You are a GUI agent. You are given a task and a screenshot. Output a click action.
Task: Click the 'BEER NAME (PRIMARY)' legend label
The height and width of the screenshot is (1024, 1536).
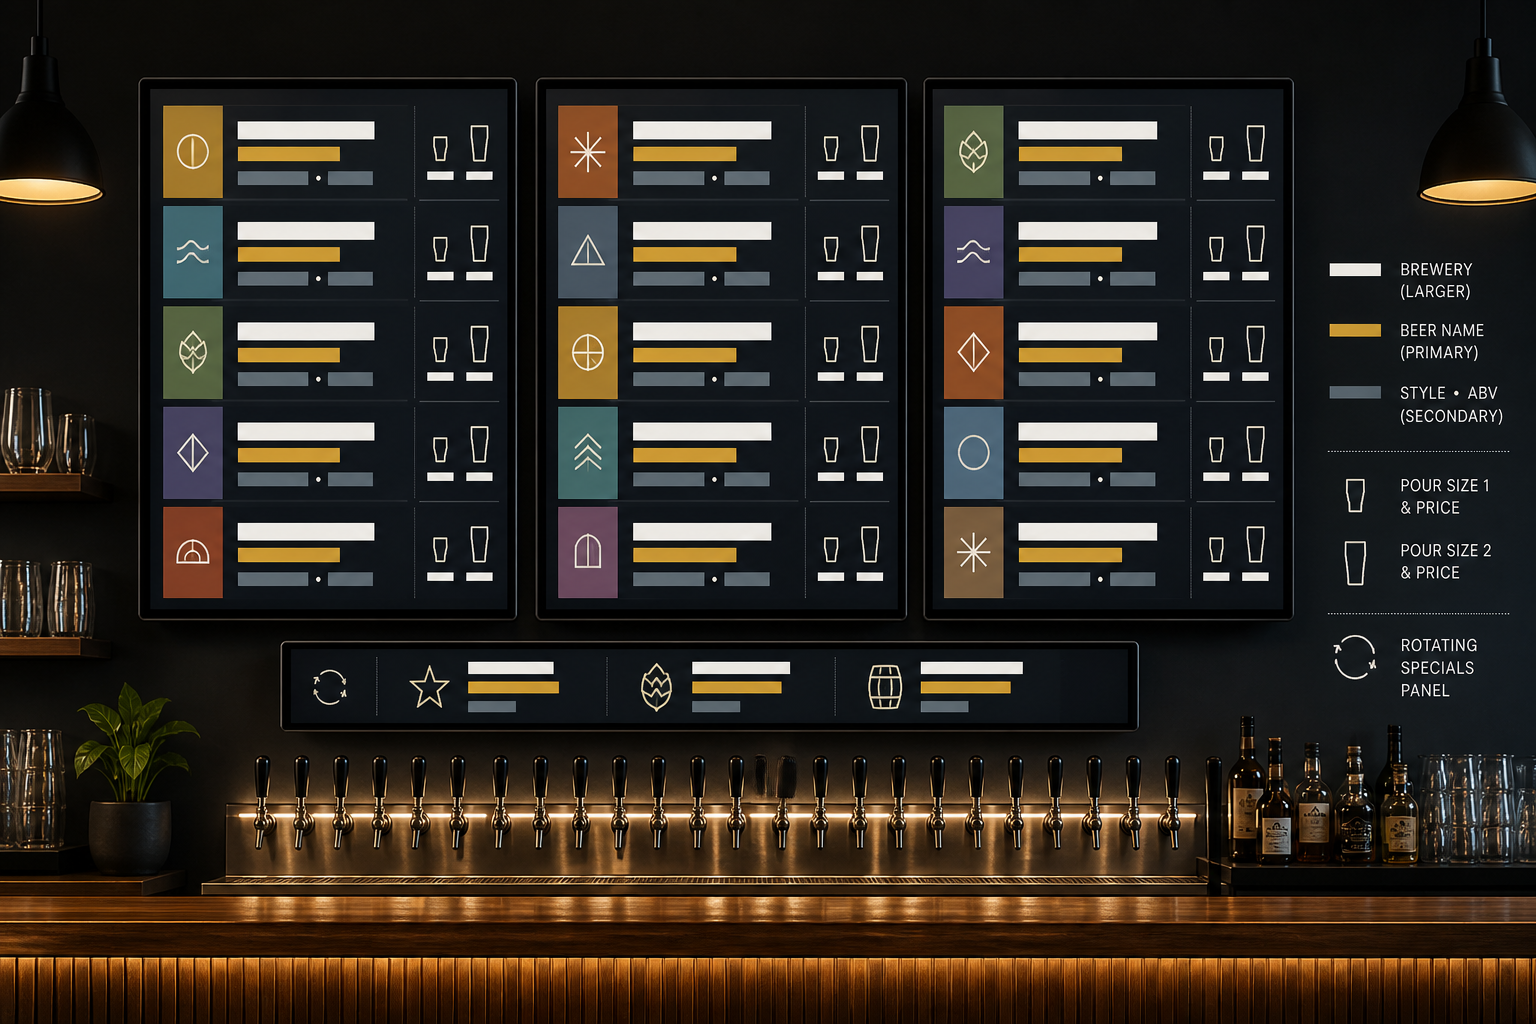click(x=1441, y=342)
